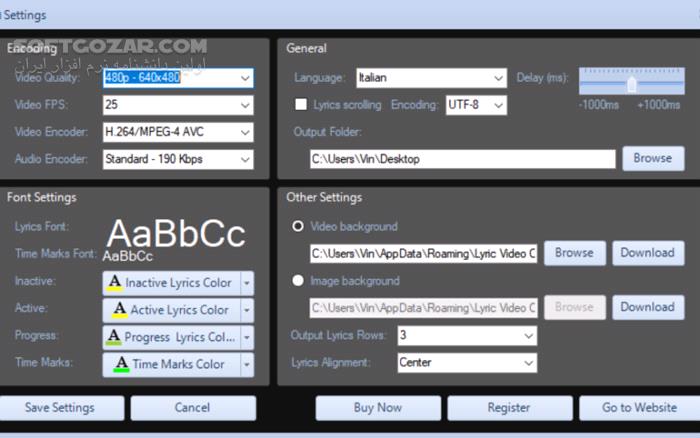This screenshot has width=700, height=438.
Task: Enable the Lyrics scrolling checkbox
Action: [x=300, y=104]
